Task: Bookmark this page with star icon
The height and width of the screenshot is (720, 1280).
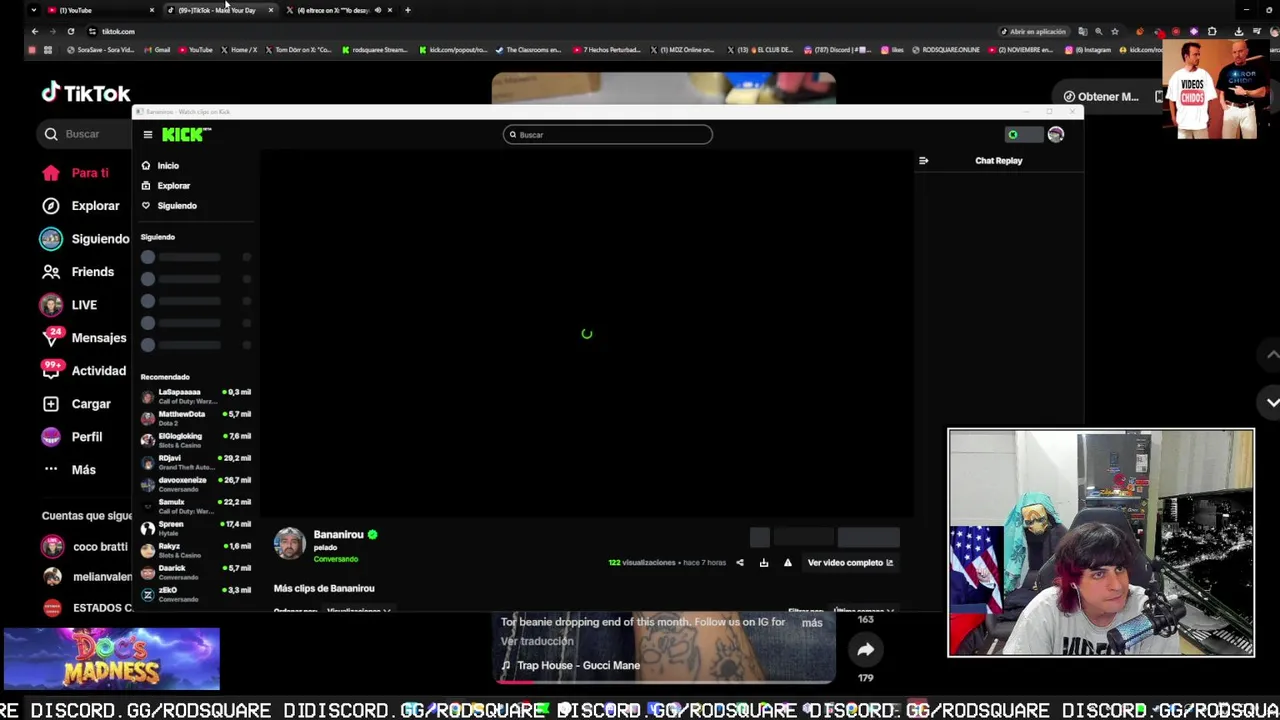Action: click(1115, 31)
